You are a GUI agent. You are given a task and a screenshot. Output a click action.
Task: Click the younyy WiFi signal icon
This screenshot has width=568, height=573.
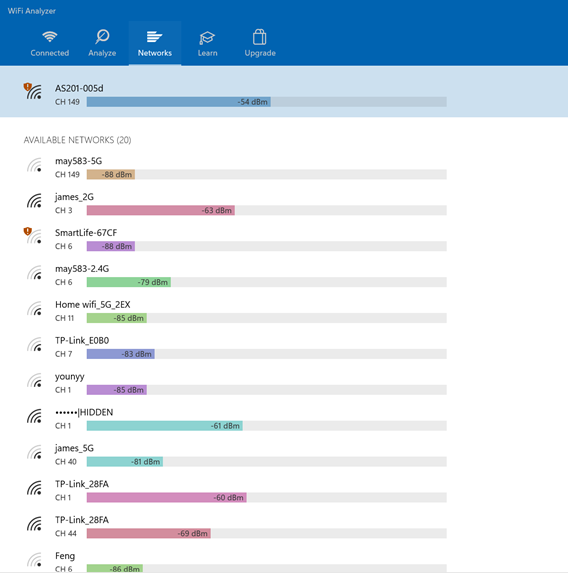coord(34,380)
